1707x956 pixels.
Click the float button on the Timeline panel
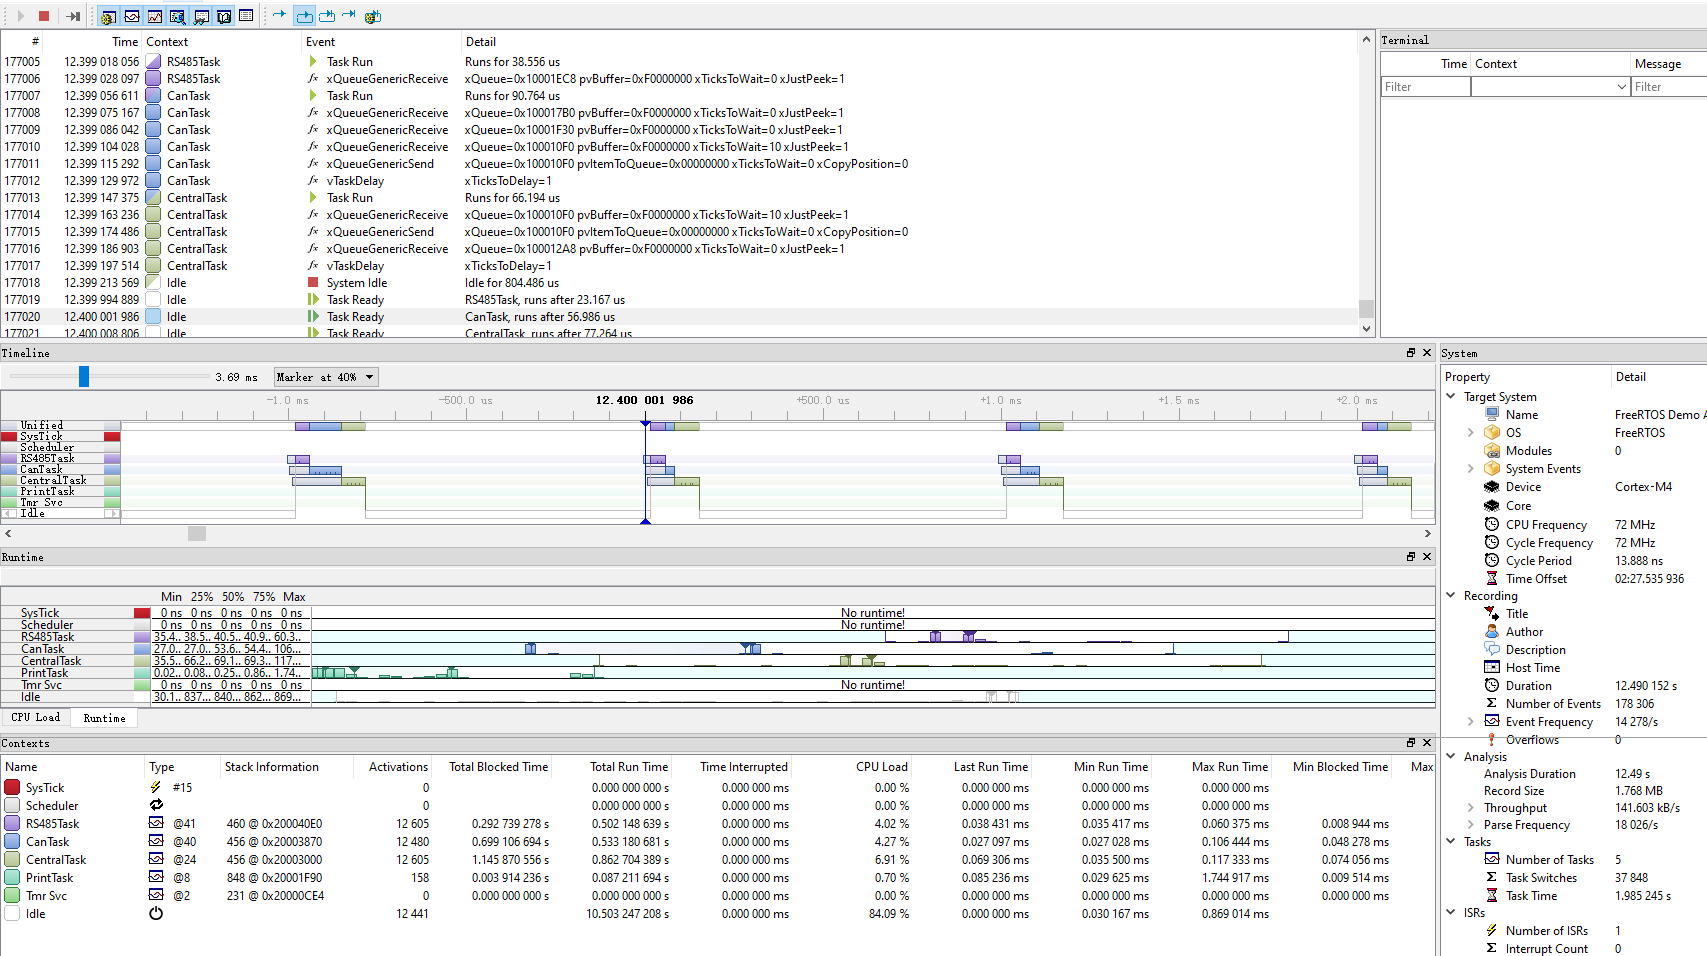(1412, 352)
